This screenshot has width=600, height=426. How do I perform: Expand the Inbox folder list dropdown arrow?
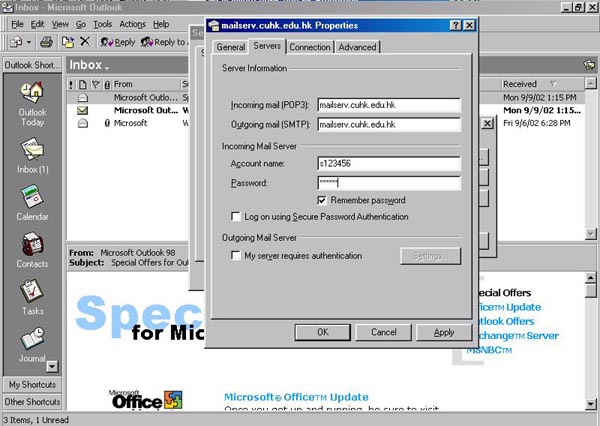[x=107, y=68]
